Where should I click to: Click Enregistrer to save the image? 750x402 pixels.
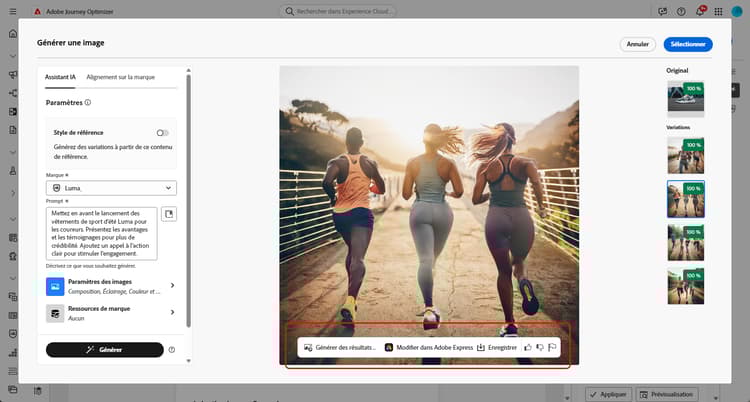(497, 347)
